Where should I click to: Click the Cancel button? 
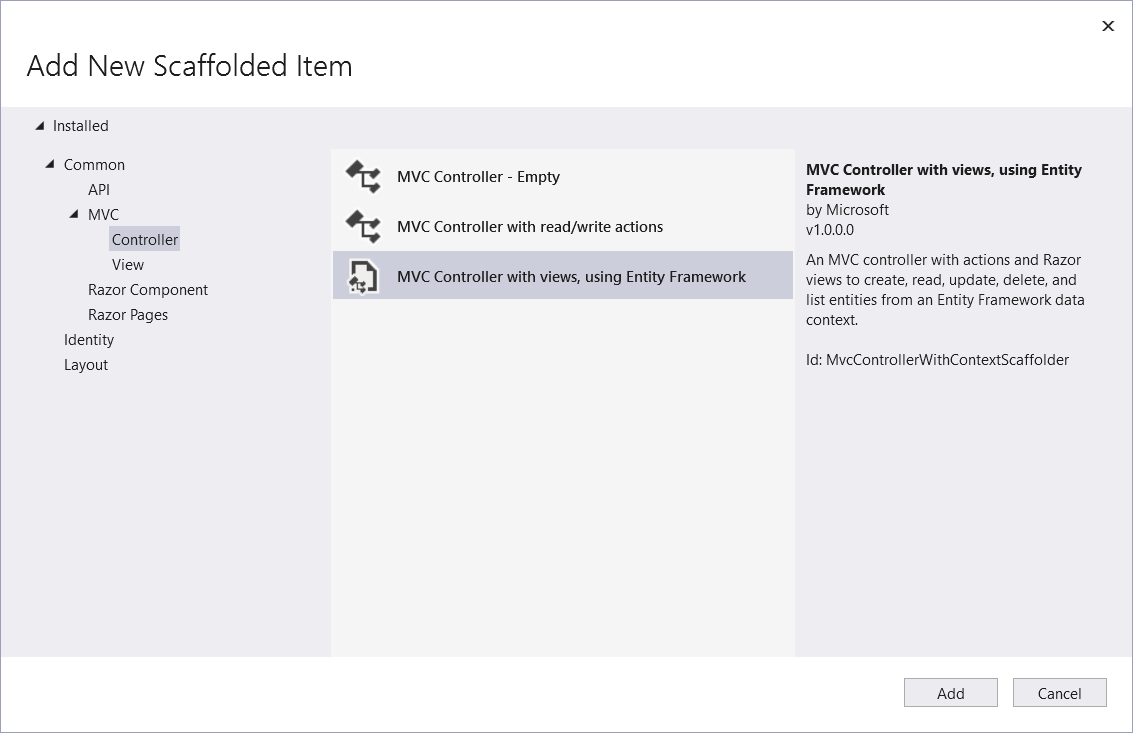(1059, 692)
